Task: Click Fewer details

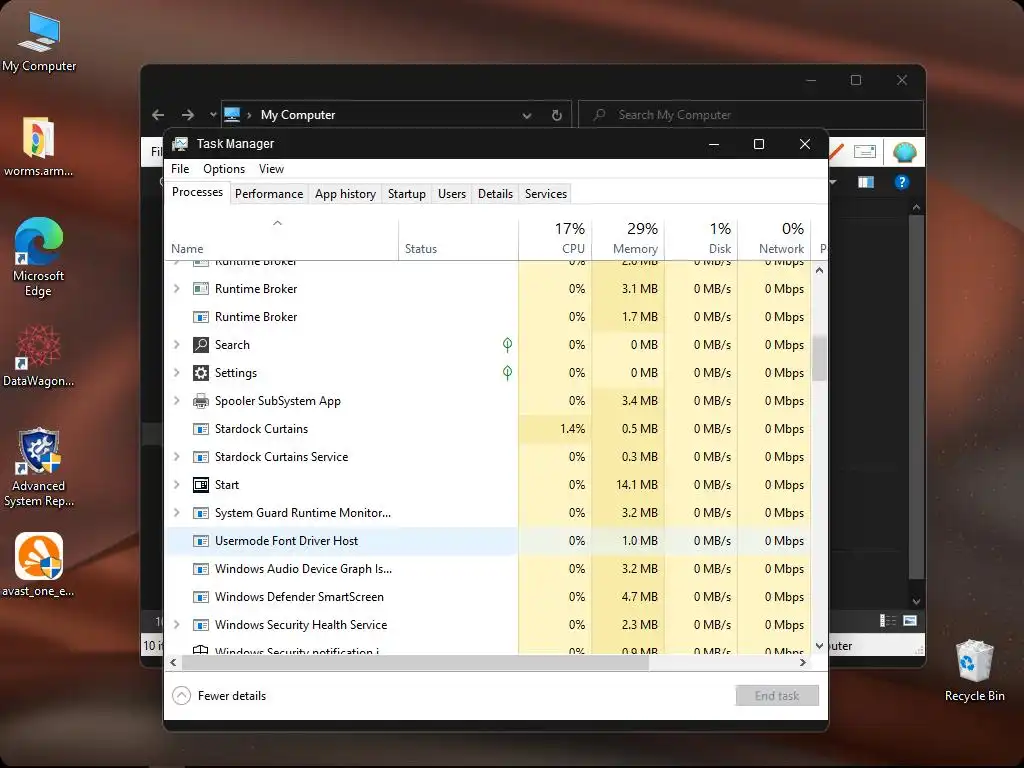Action: (219, 696)
